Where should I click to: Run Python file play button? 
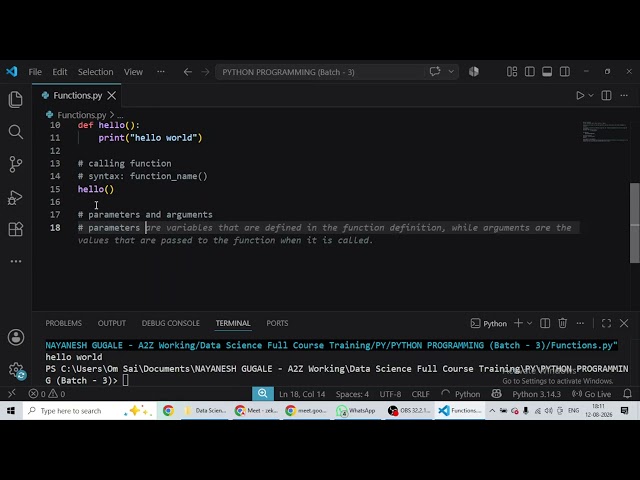tap(580, 96)
